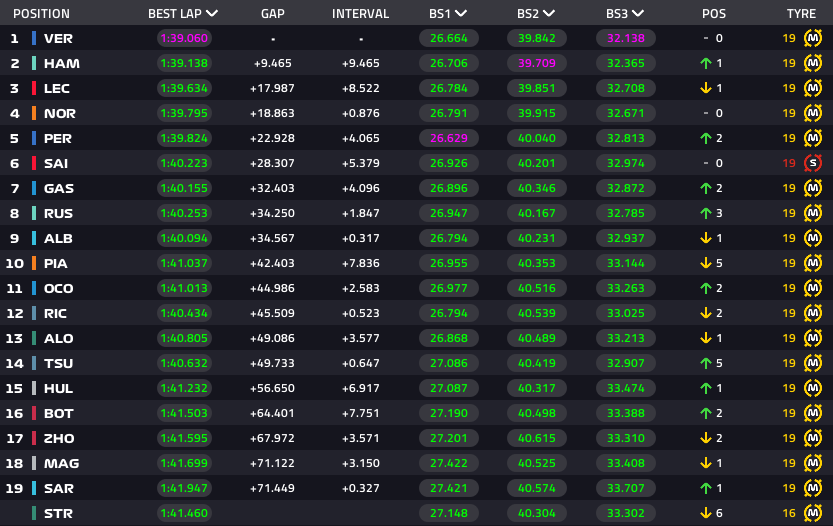Screen dimensions: 833x526
Task: Click the yellow down arrow for PIA
Action: (706, 263)
